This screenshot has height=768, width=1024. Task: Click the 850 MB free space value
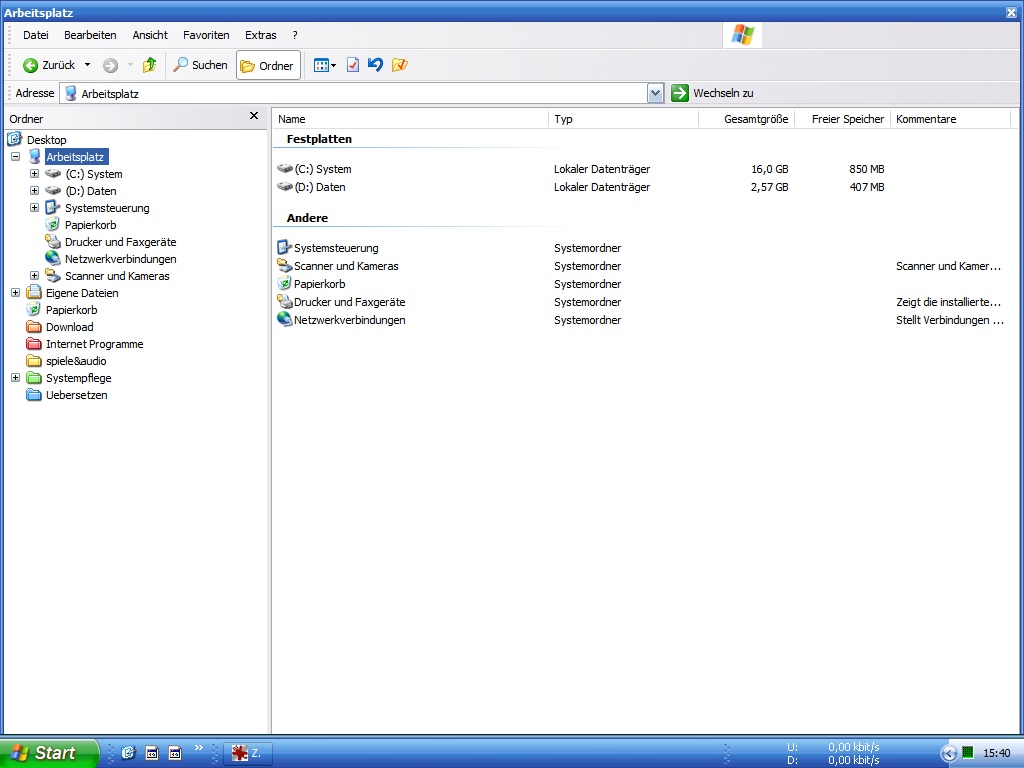[867, 168]
